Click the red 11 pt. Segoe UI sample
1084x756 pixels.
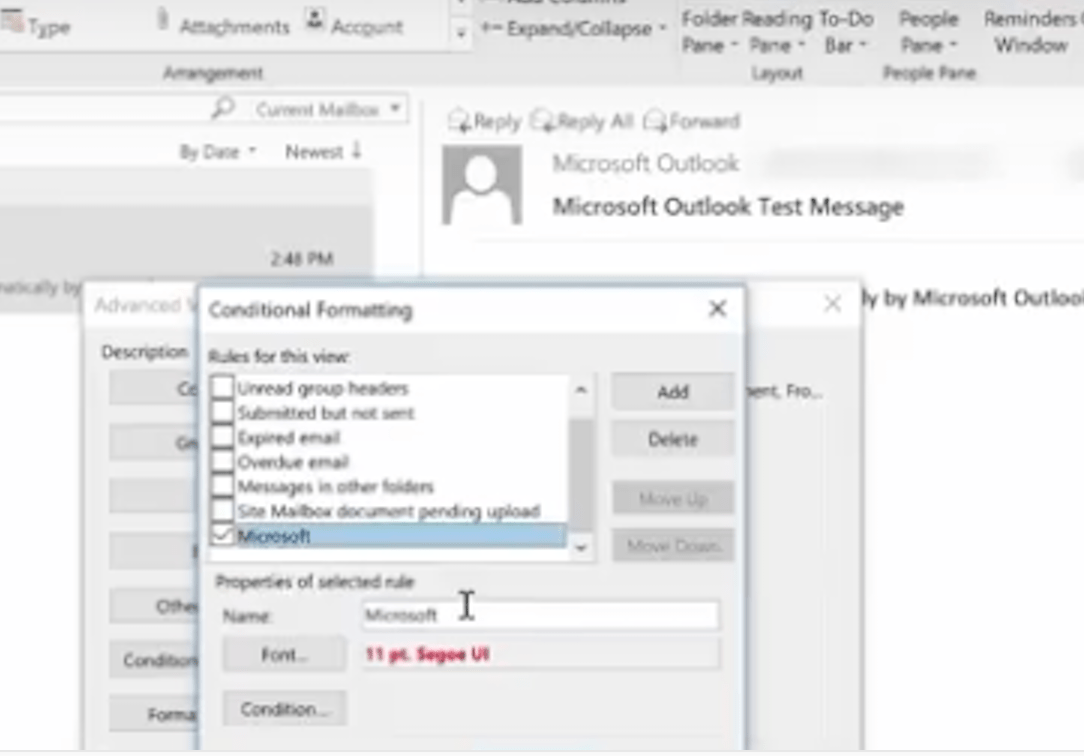[x=427, y=654]
